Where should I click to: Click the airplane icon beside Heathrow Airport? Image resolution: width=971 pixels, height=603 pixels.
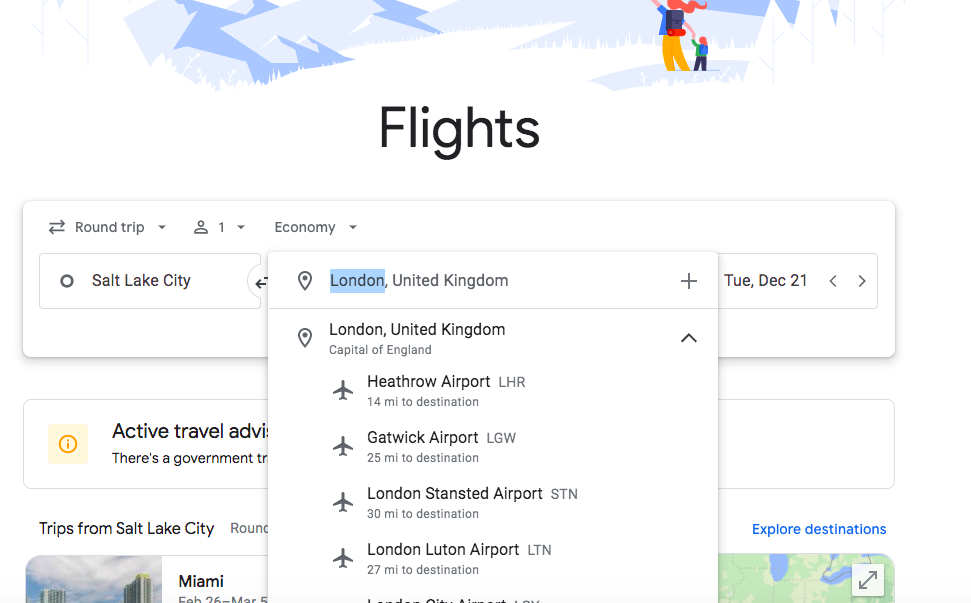point(343,390)
